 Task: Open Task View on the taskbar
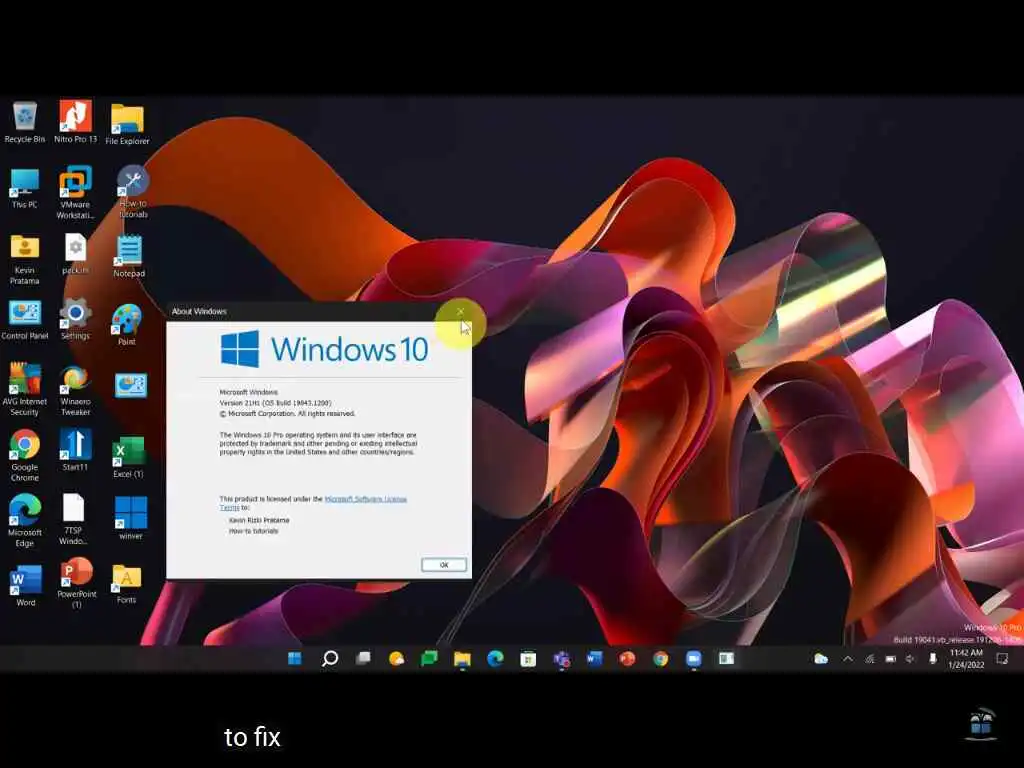(363, 658)
